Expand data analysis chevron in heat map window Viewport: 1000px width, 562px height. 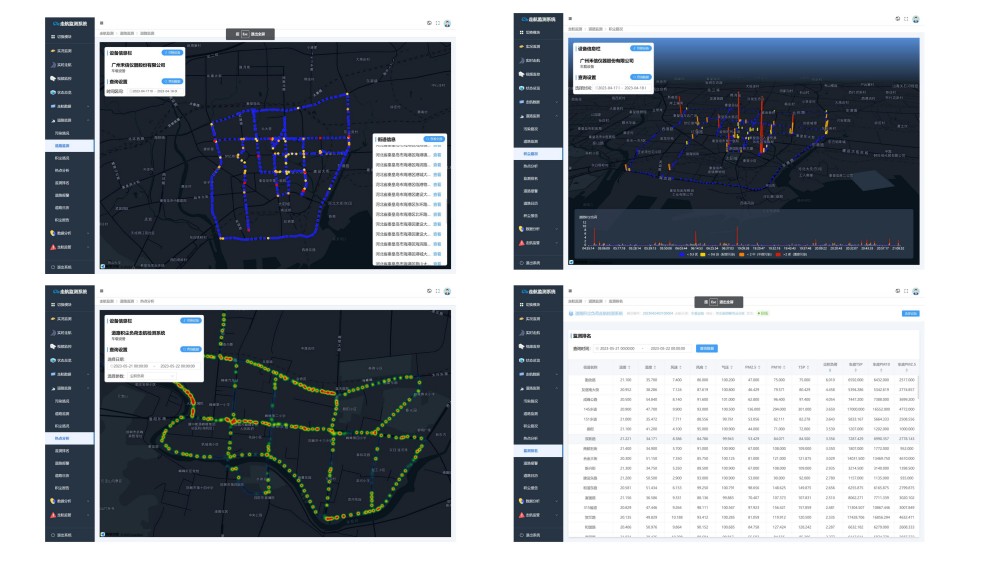tap(89, 501)
